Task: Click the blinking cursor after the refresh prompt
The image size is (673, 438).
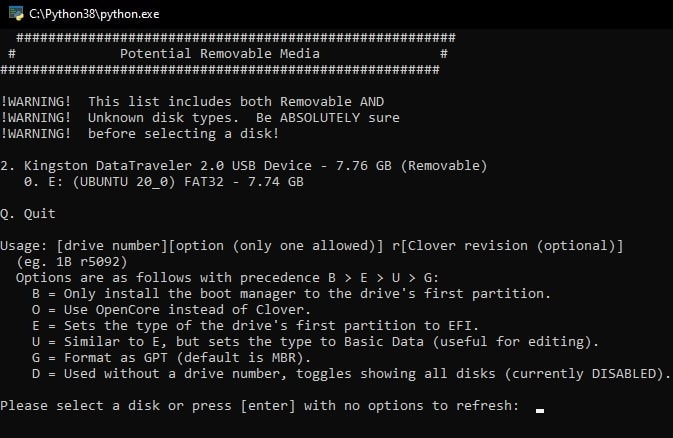Action: (540, 411)
